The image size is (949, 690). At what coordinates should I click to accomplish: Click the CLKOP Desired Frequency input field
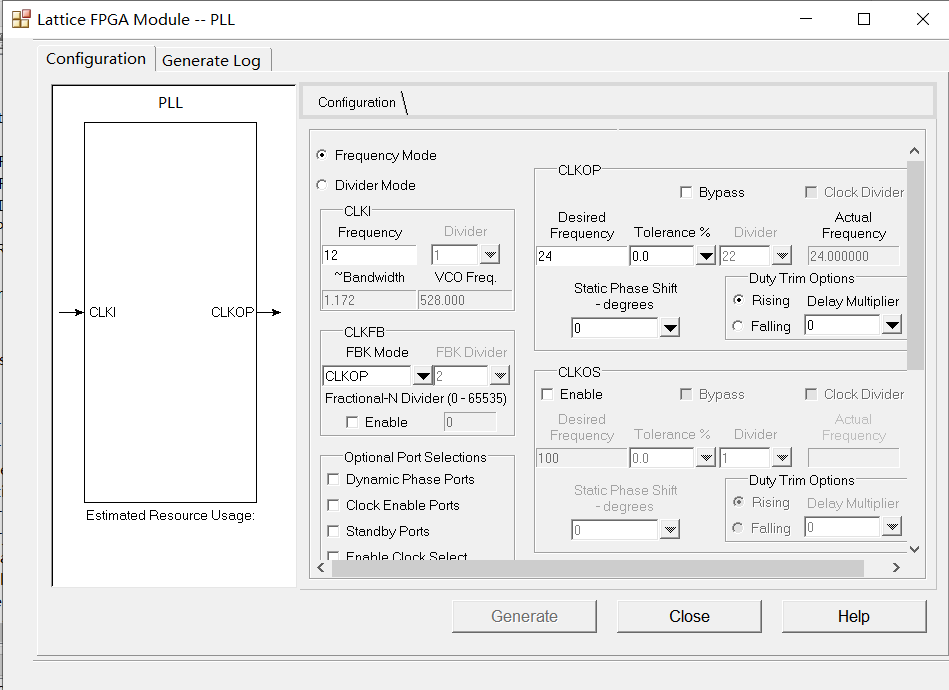coord(582,256)
